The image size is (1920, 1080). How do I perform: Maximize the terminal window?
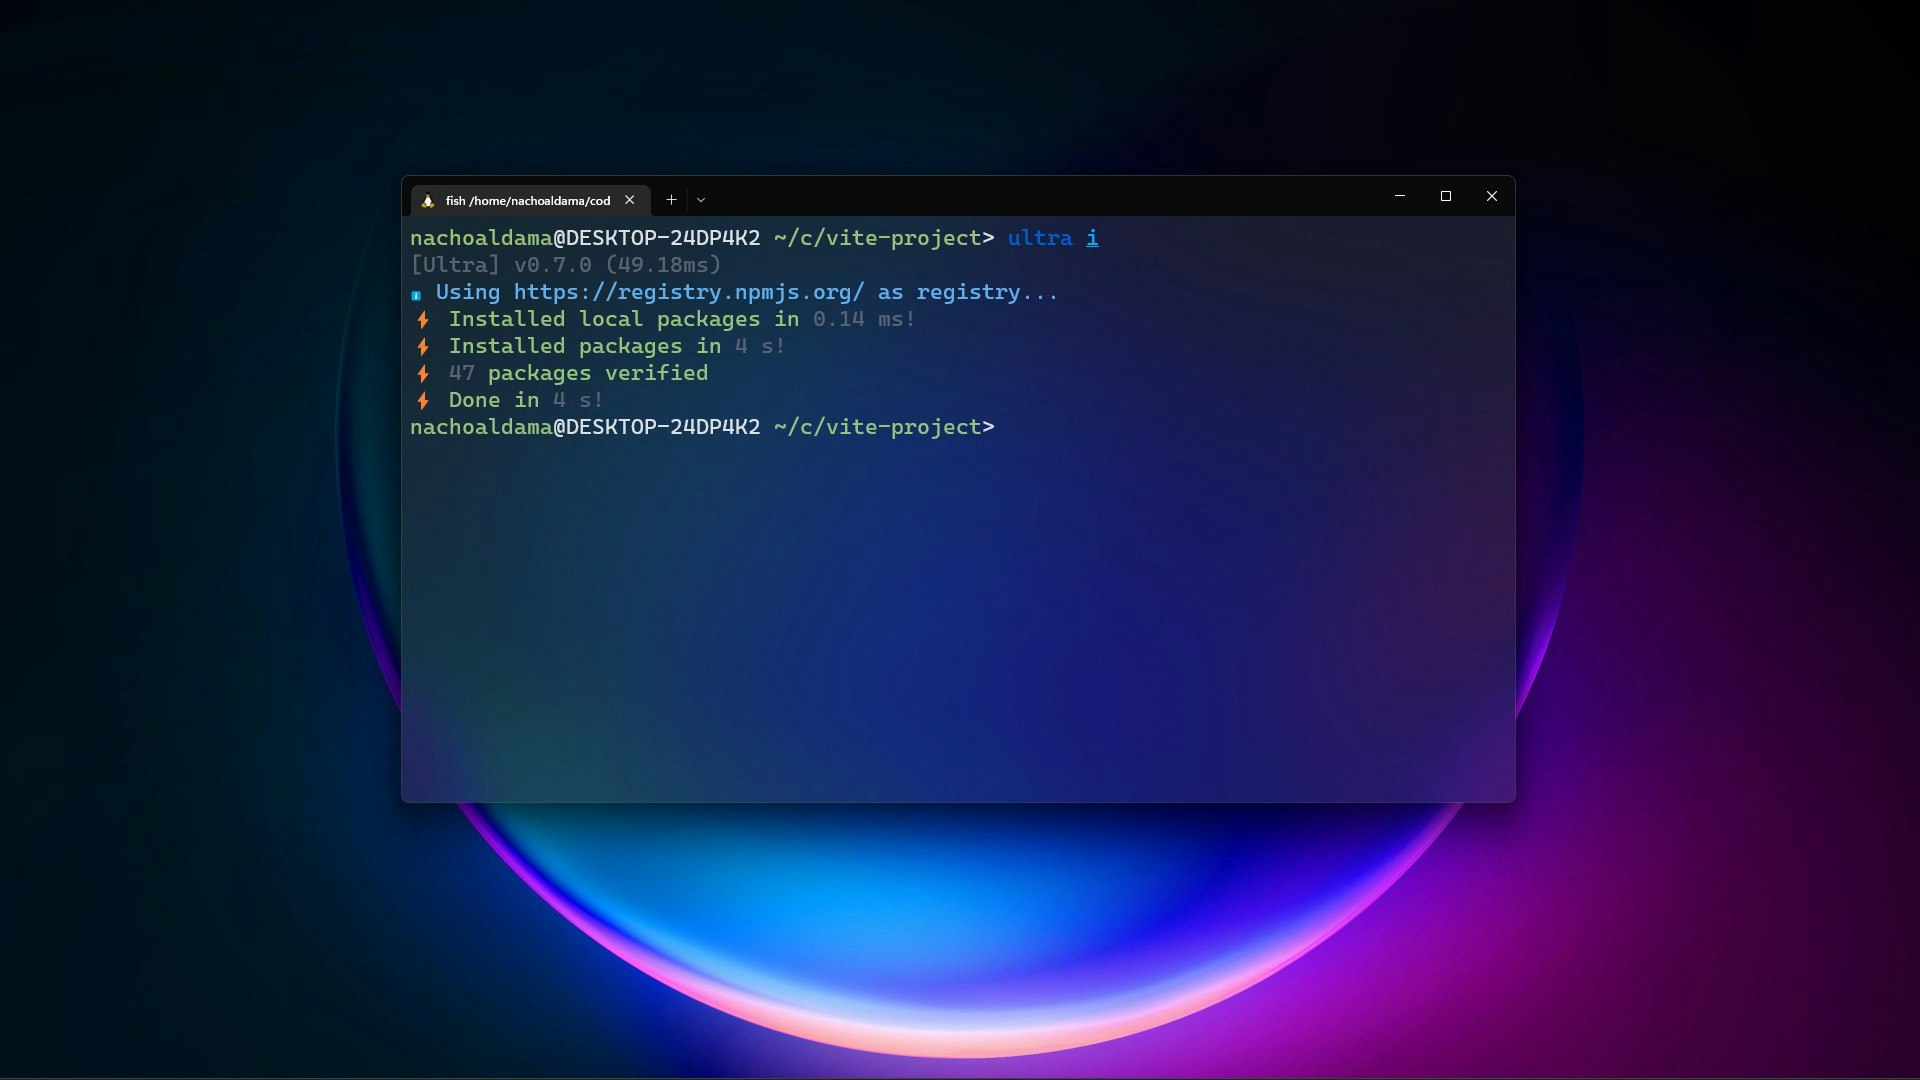coord(1445,196)
